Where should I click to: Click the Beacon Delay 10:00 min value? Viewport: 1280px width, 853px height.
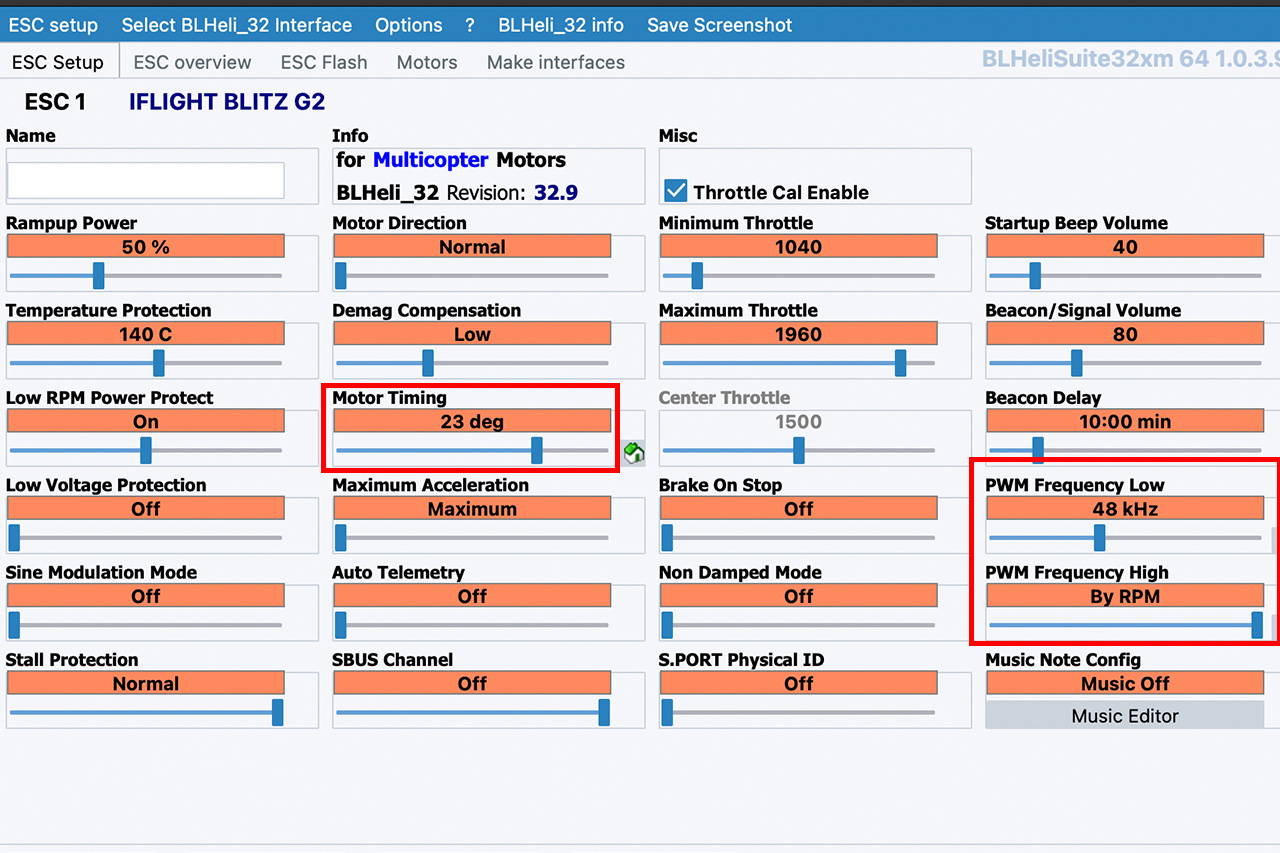pyautogui.click(x=1125, y=421)
